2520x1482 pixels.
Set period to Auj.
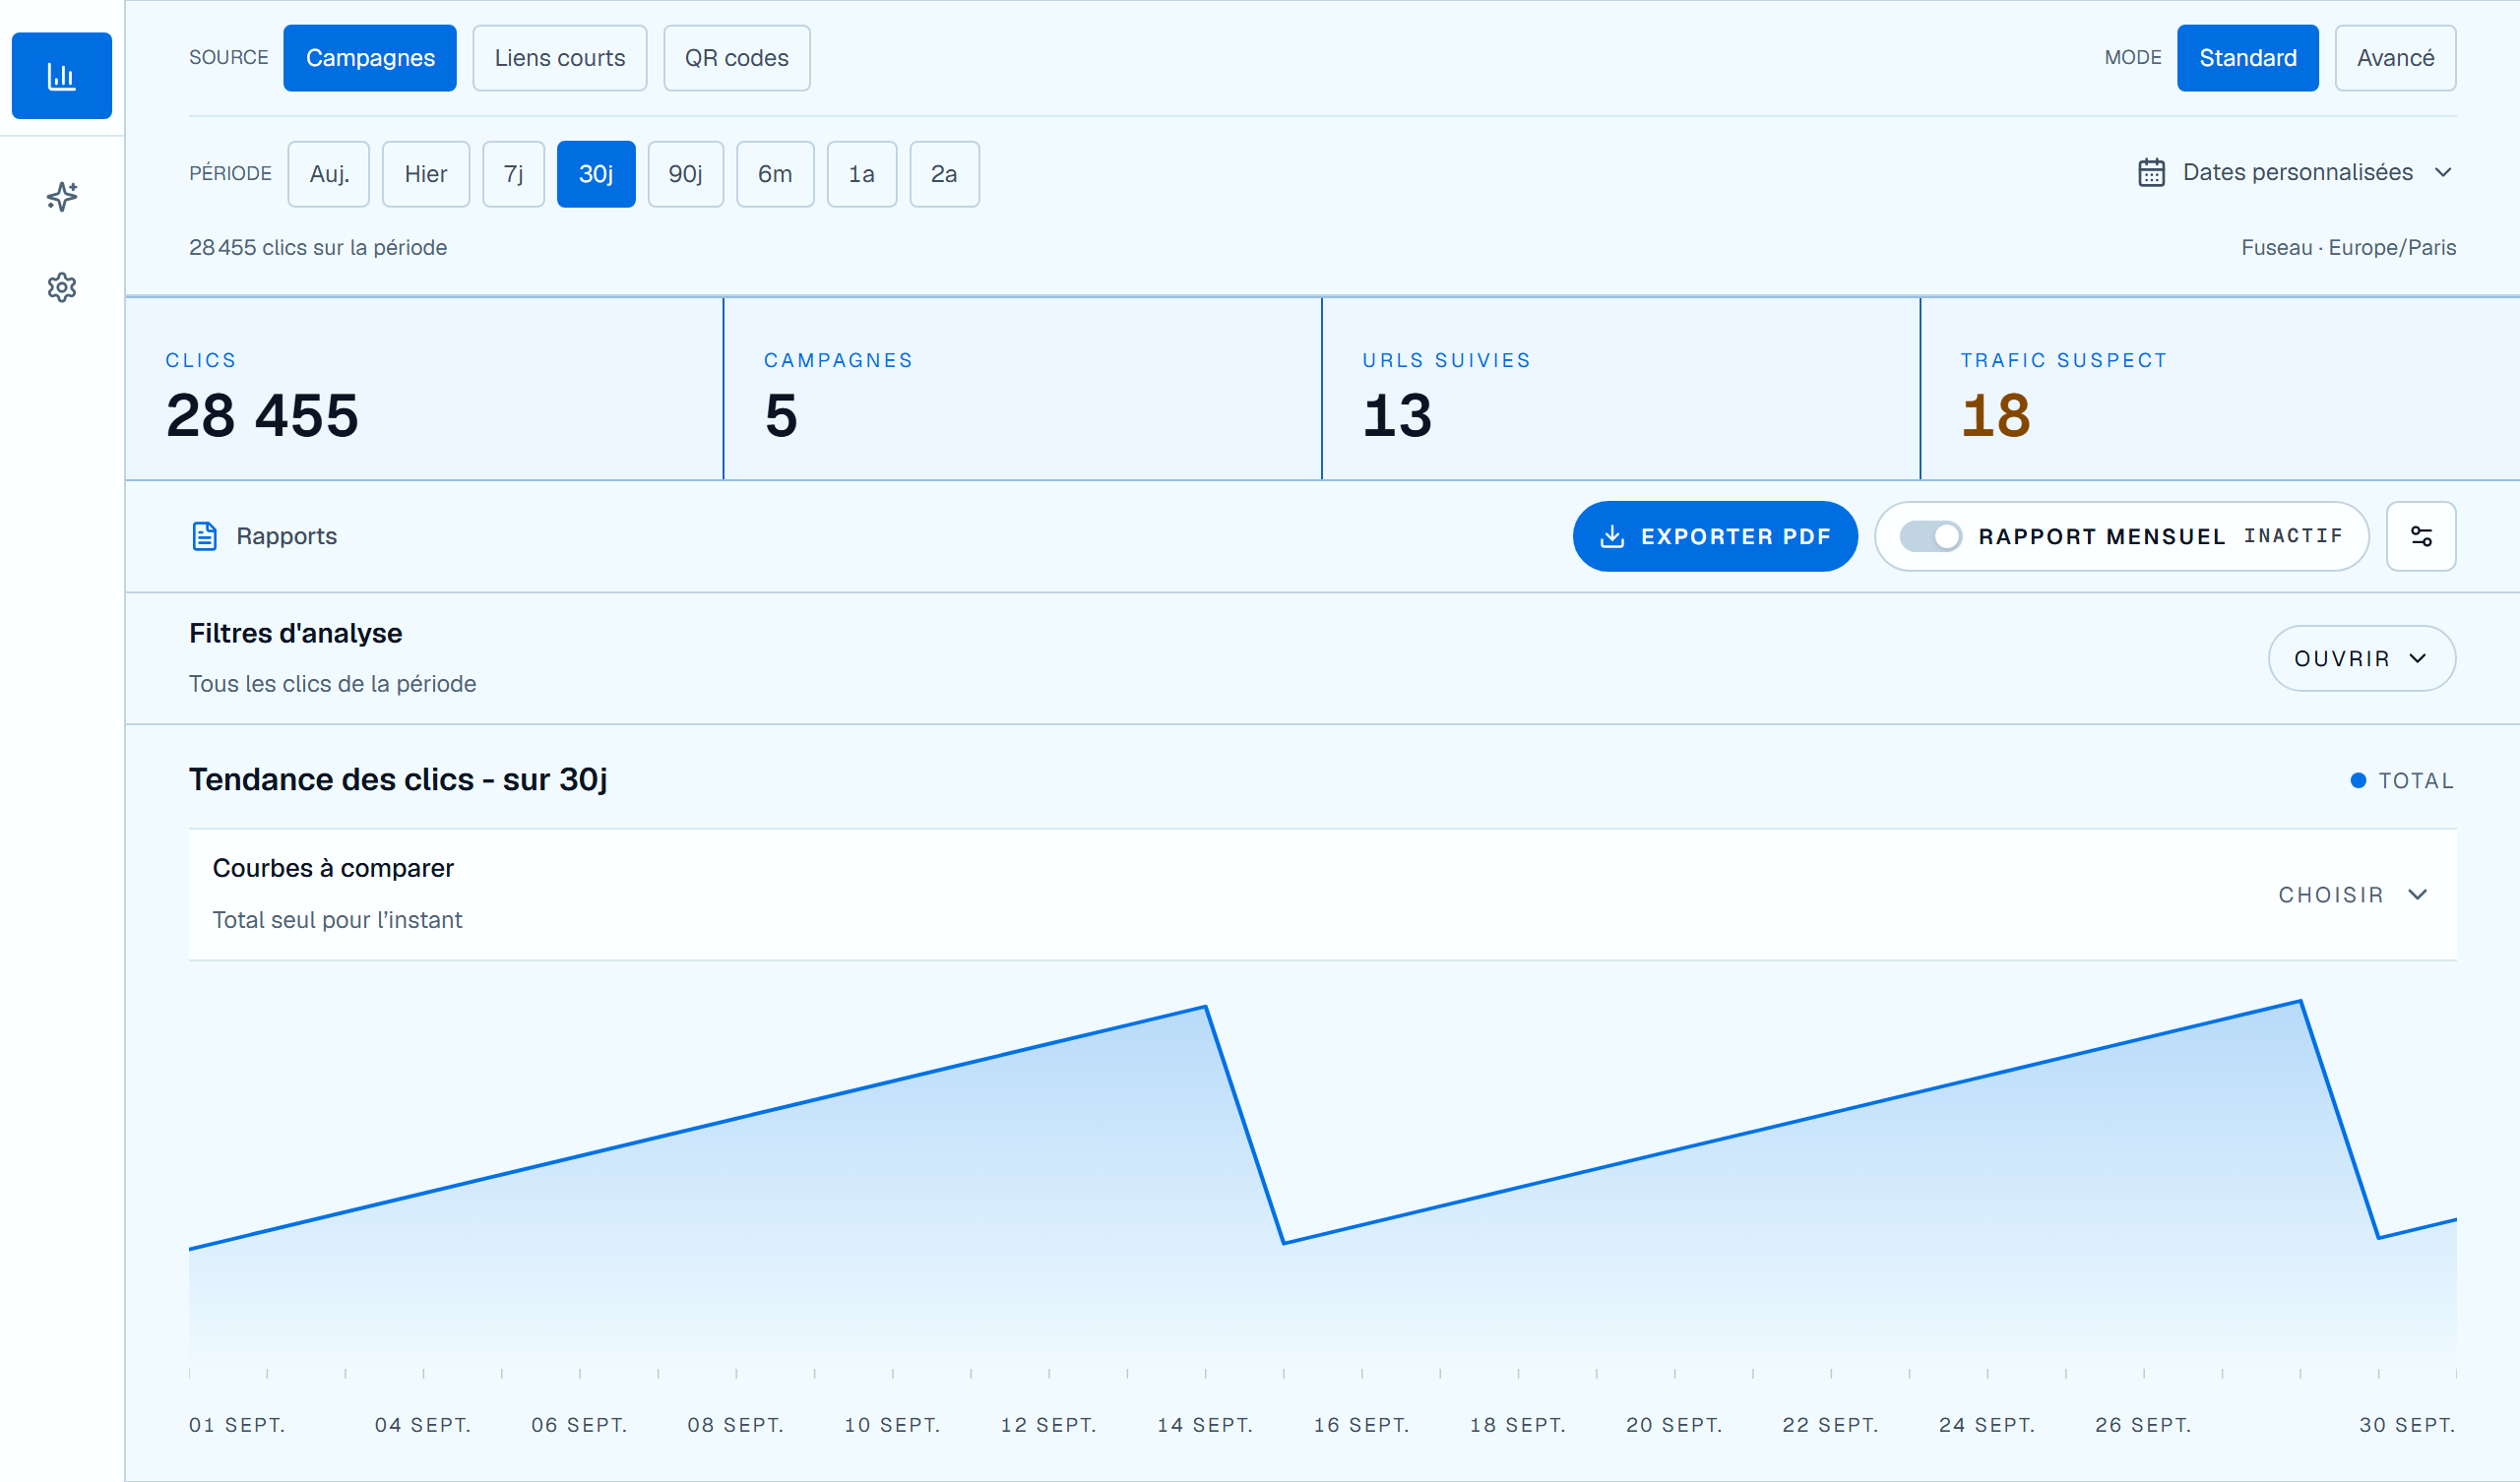point(329,174)
